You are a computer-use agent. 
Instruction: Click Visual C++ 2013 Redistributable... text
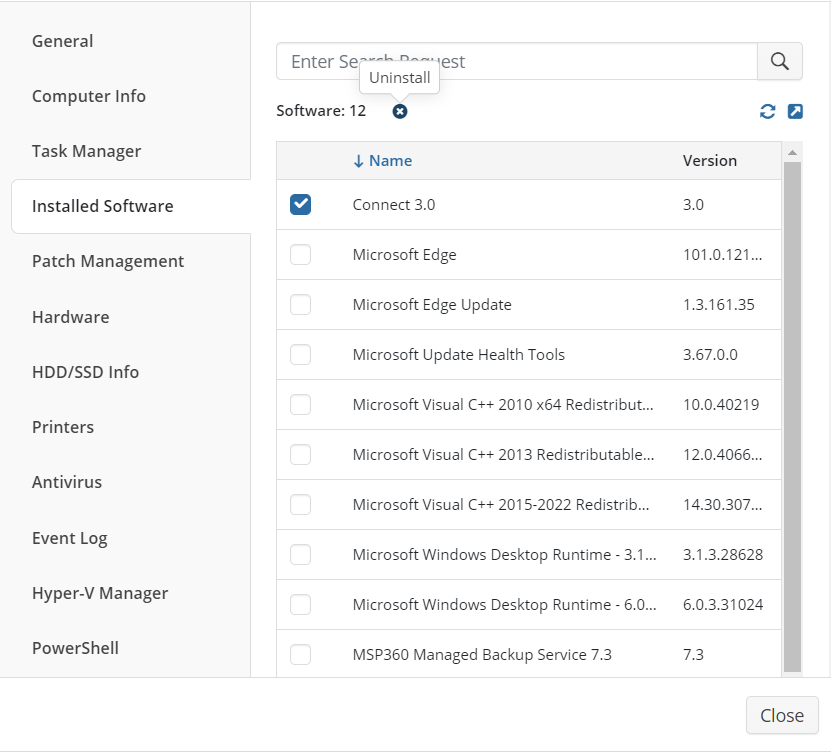(503, 455)
